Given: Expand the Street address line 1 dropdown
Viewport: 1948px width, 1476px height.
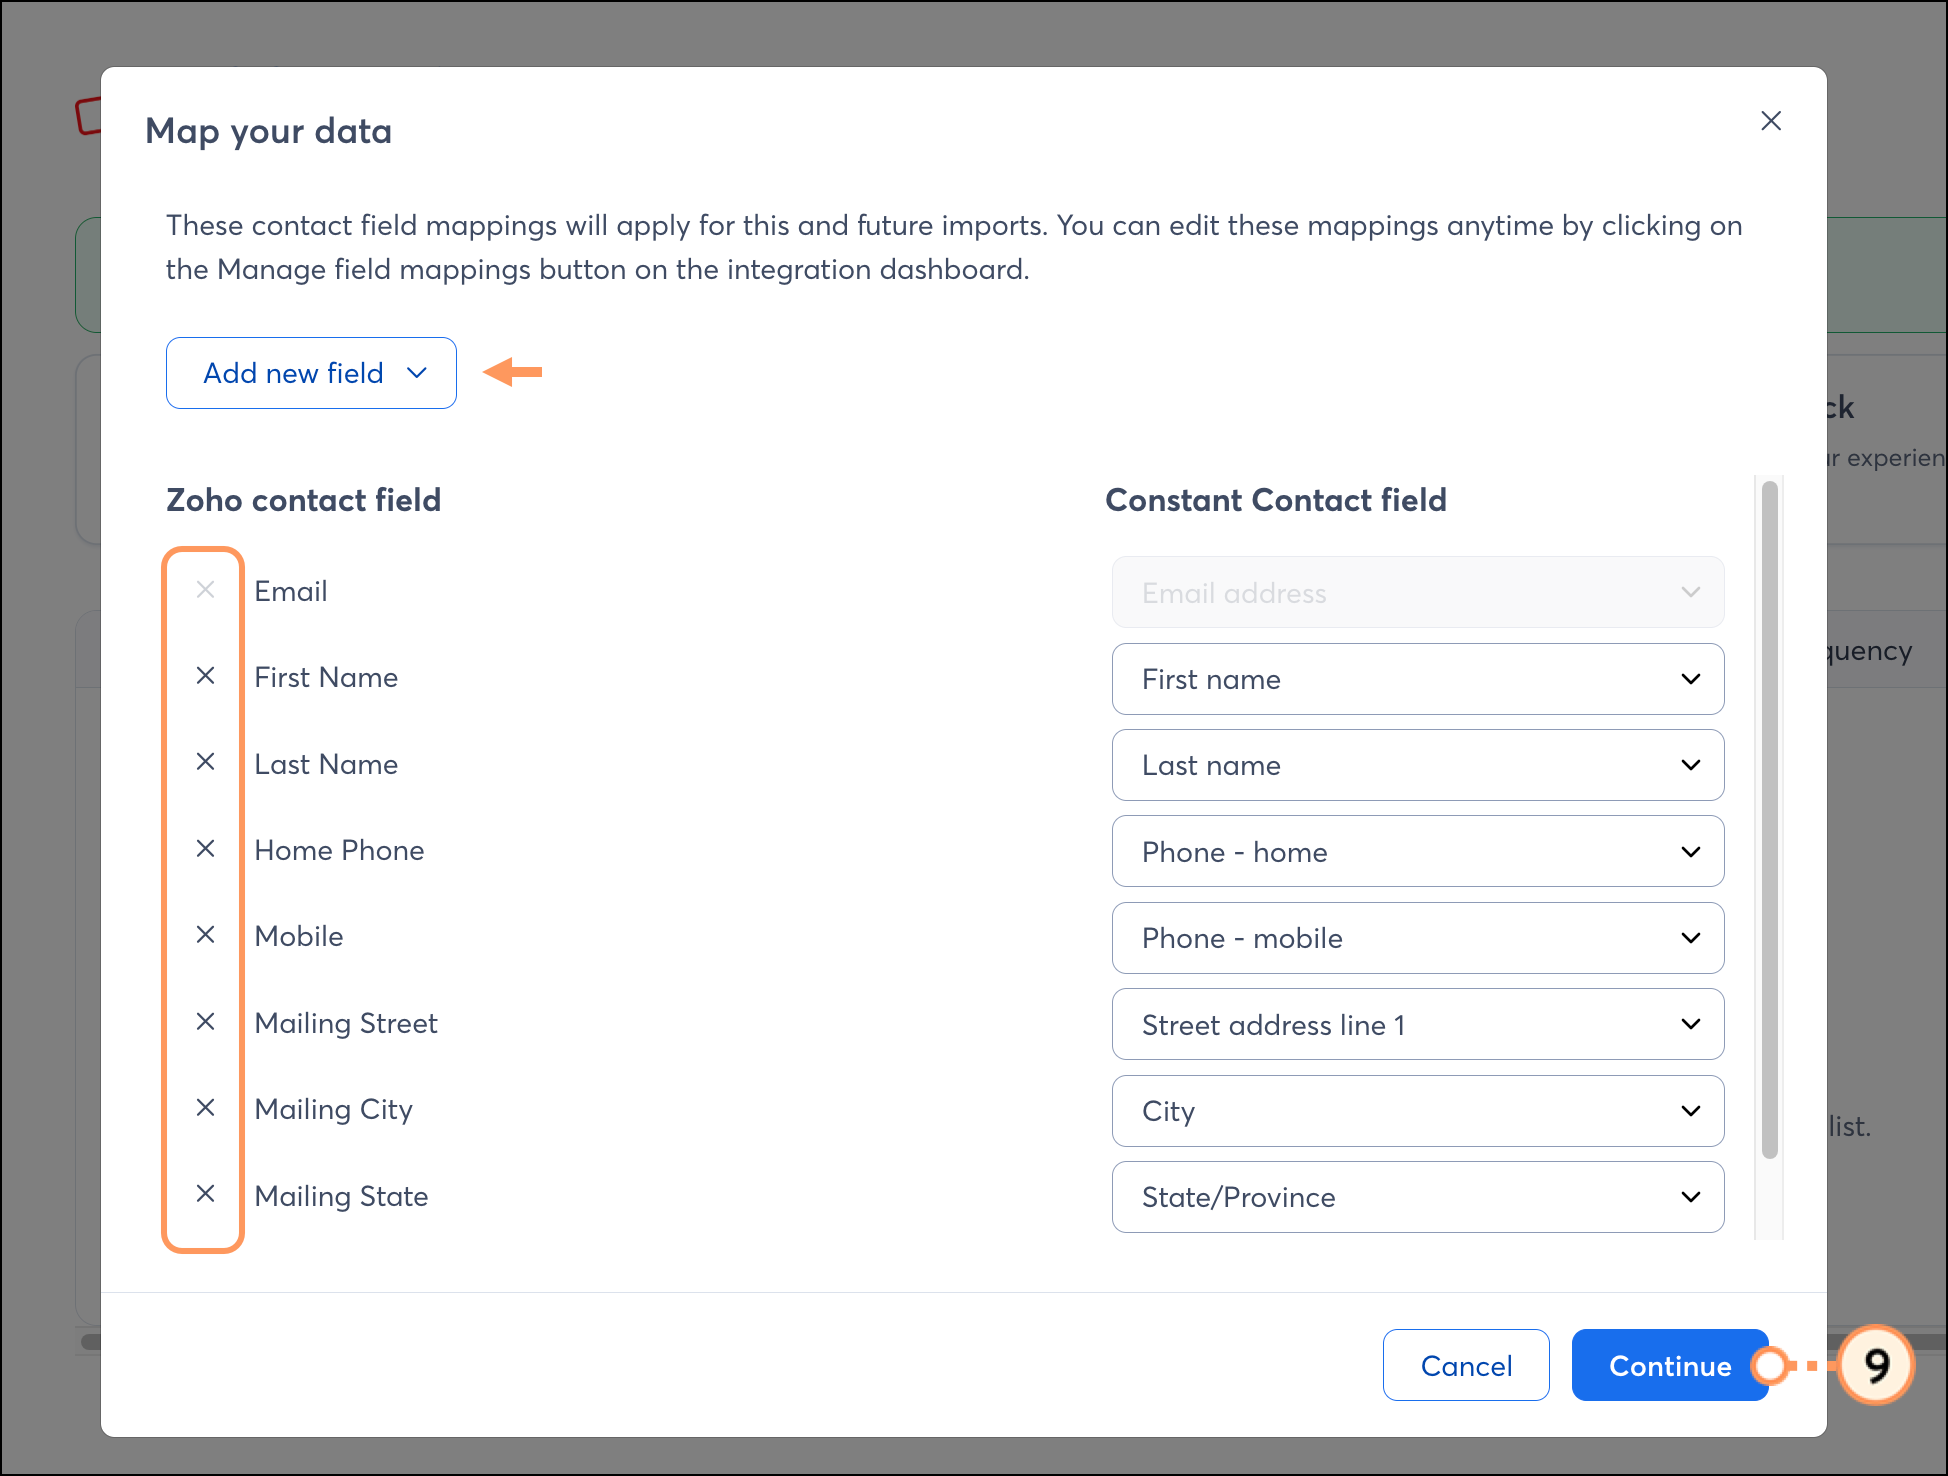Looking at the screenshot, I should click(1417, 1025).
